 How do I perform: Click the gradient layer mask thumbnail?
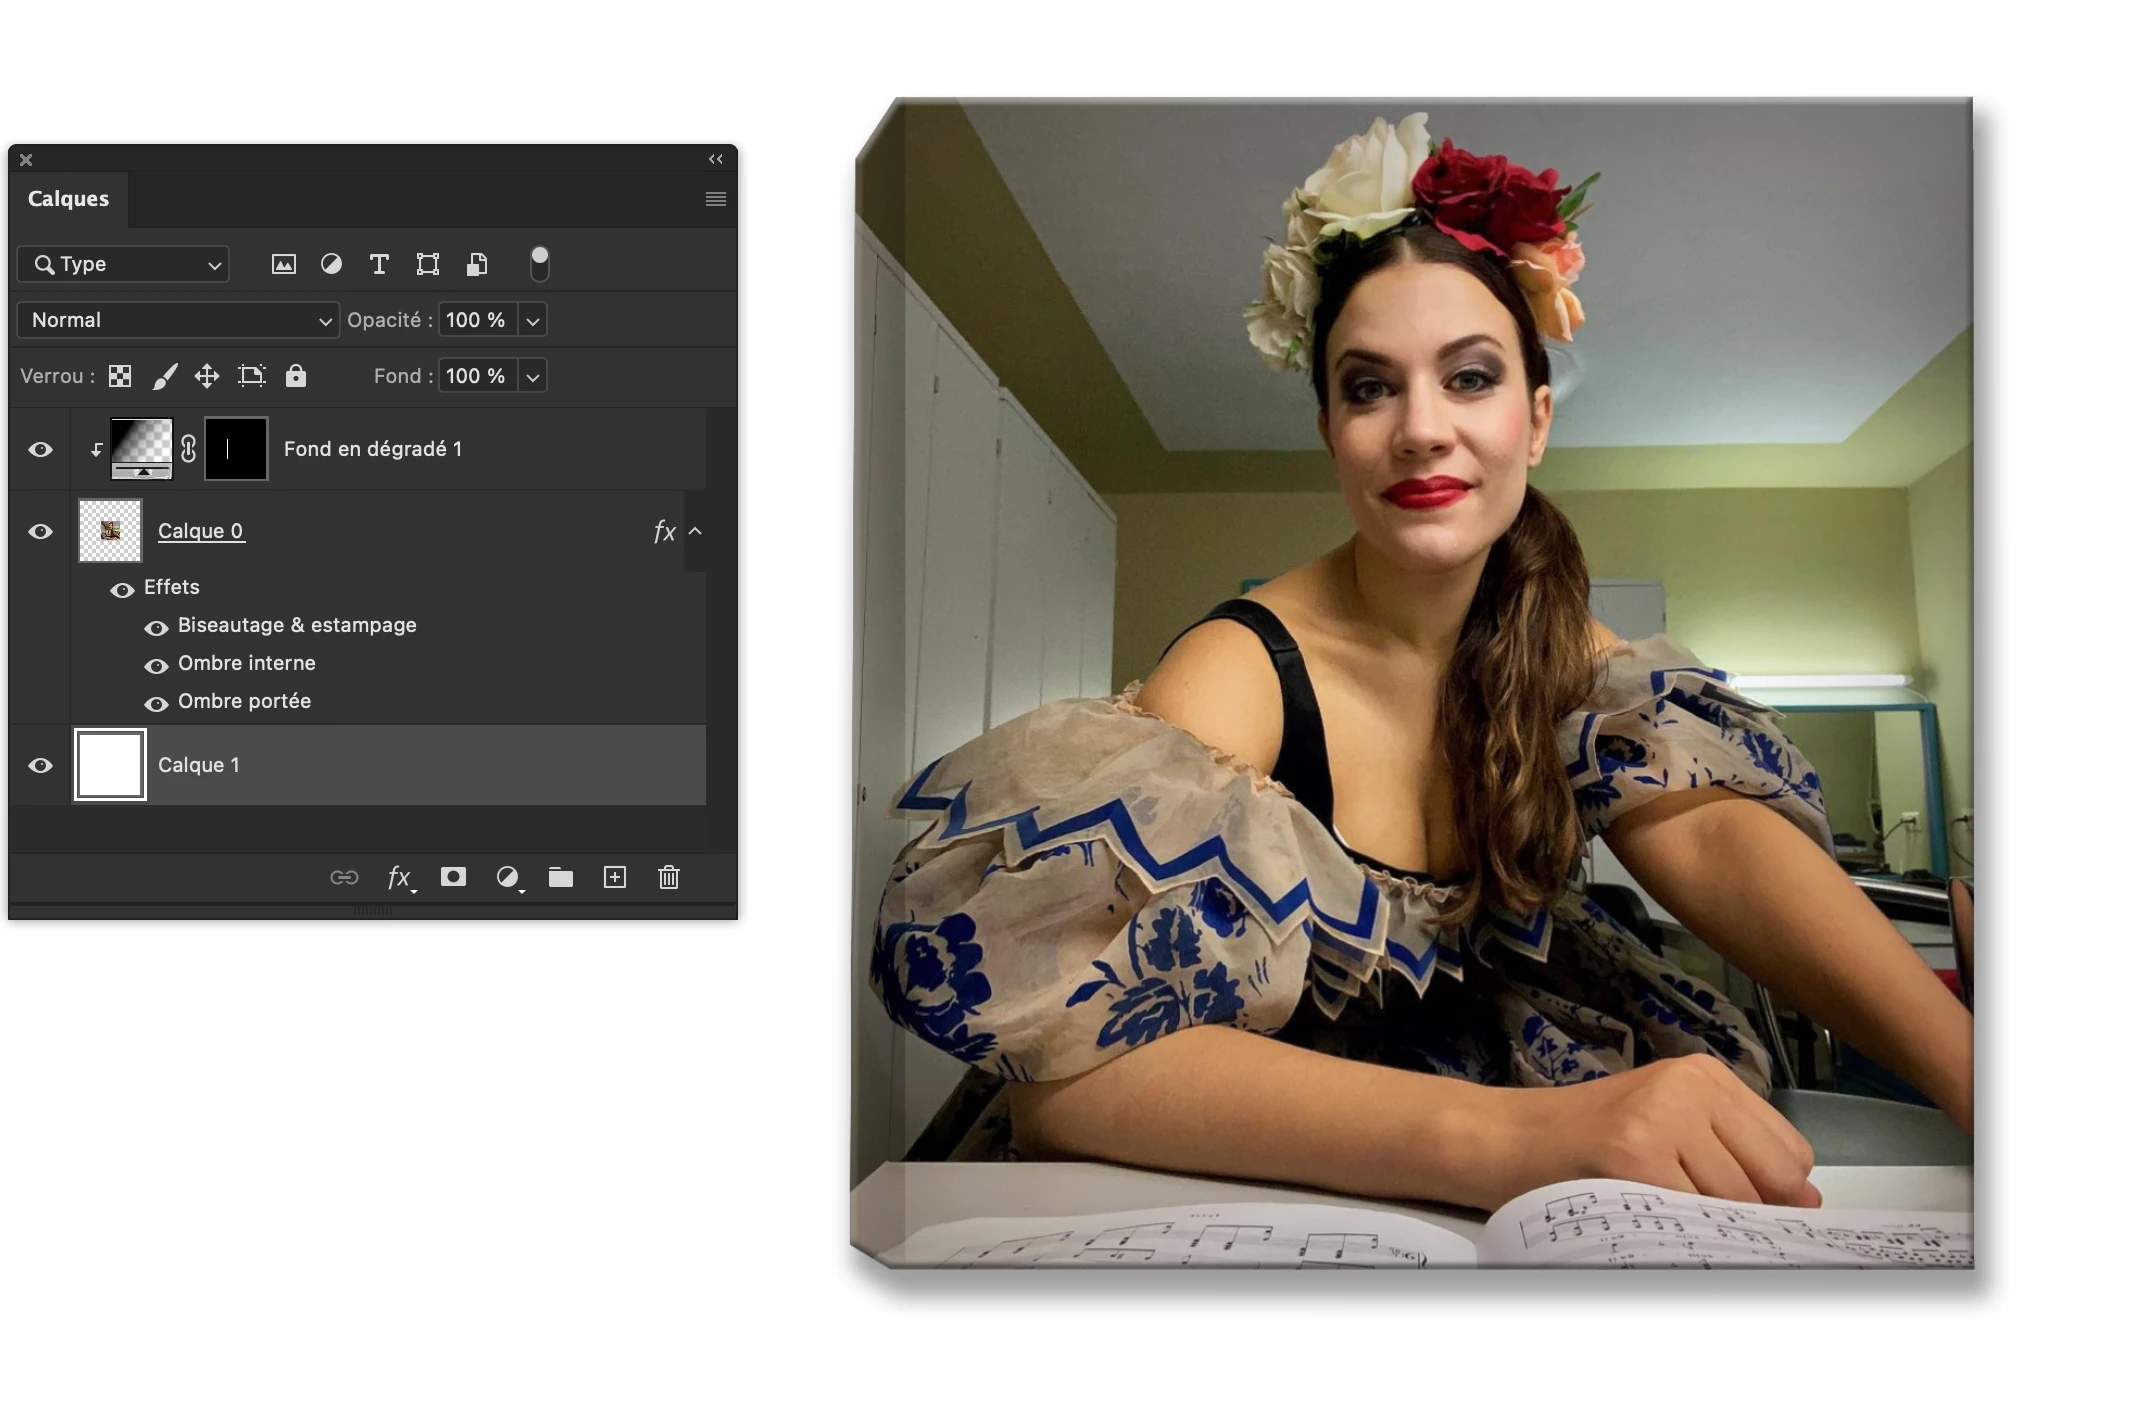[x=237, y=449]
